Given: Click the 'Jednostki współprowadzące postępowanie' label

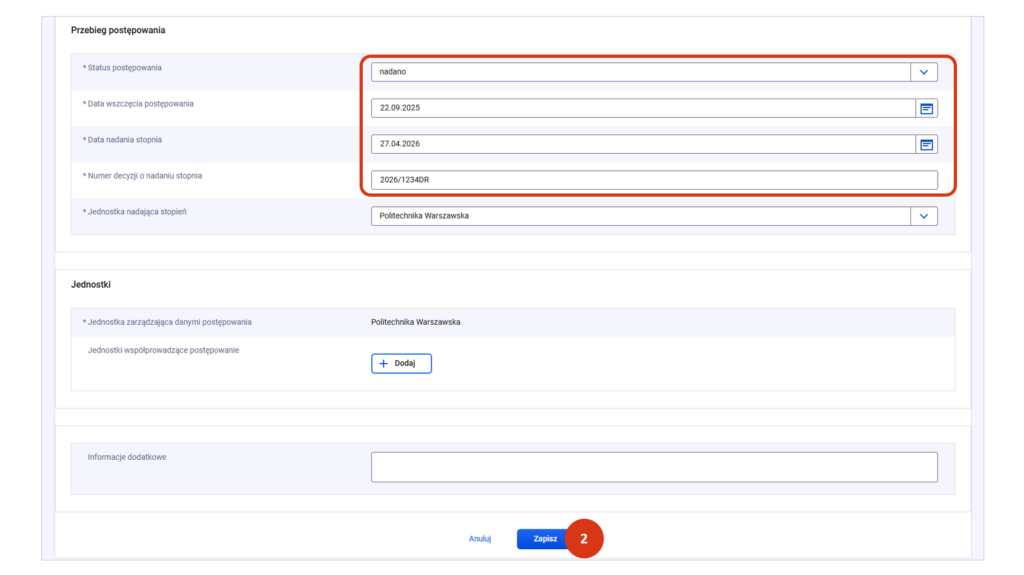Looking at the screenshot, I should [163, 350].
